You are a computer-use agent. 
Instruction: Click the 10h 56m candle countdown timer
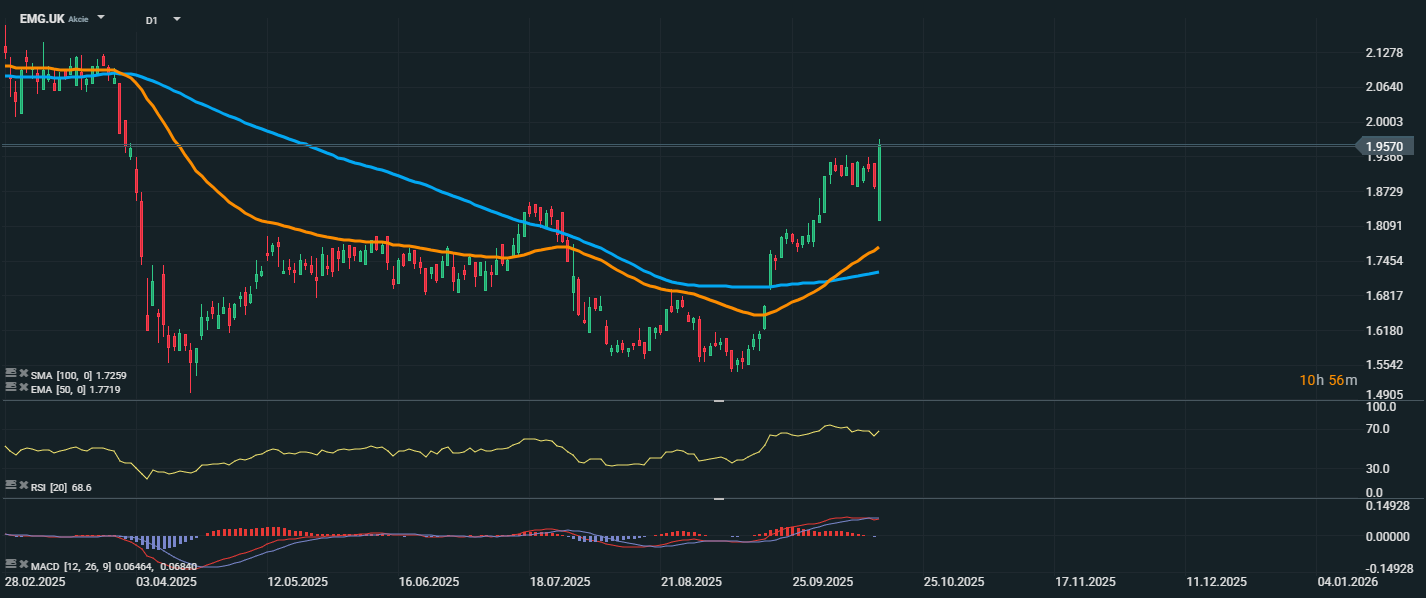pos(1328,380)
